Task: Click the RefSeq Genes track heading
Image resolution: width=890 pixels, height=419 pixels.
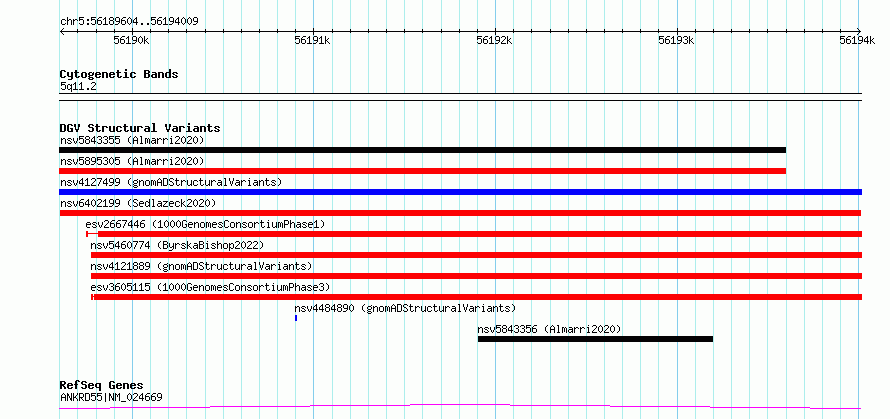Action: click(x=102, y=386)
